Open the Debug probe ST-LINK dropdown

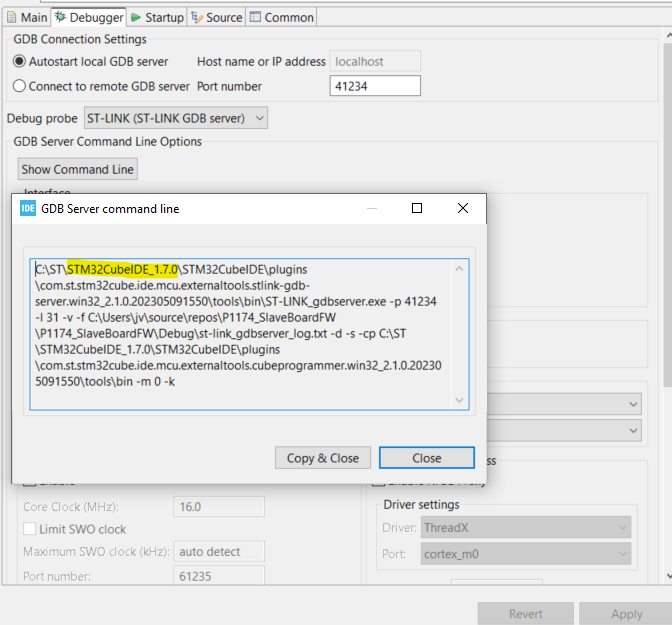176,118
